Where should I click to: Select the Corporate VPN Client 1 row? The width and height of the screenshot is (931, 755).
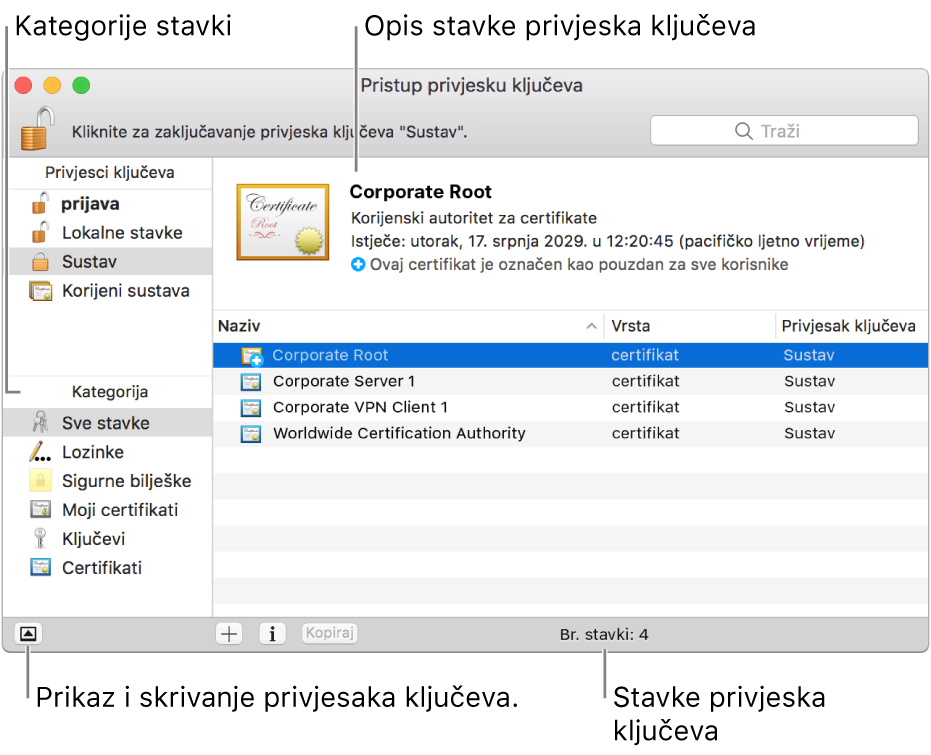point(571,407)
